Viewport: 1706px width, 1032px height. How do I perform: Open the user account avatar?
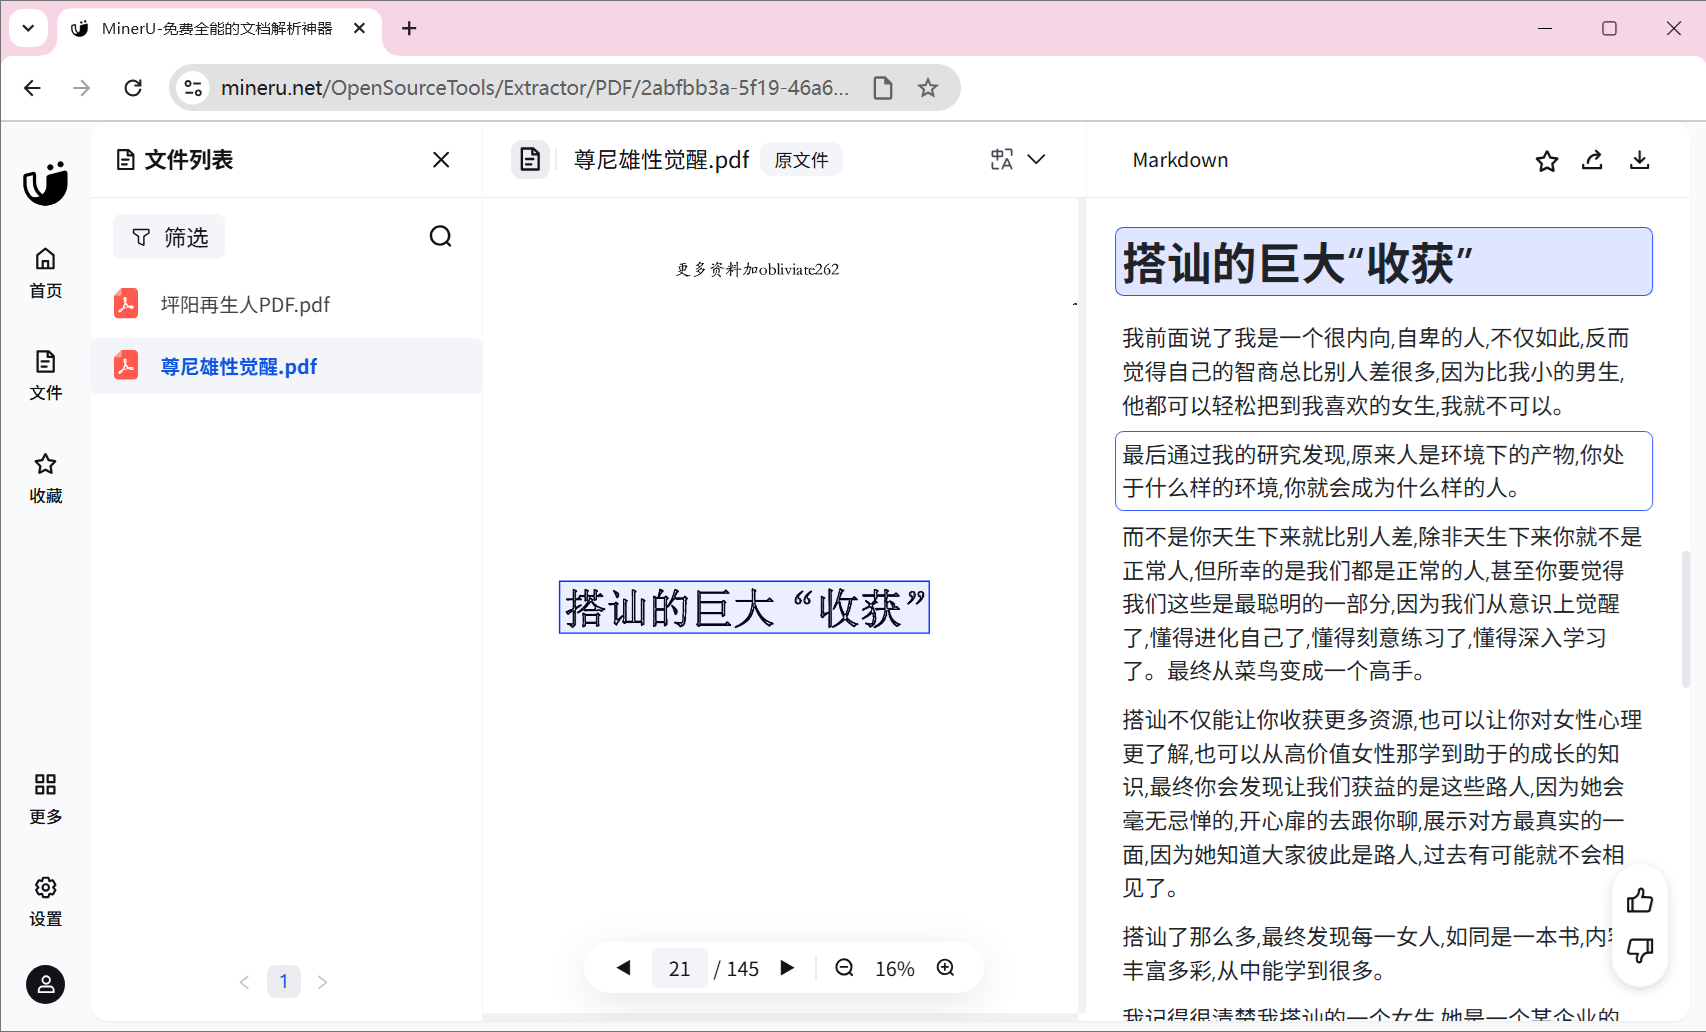tap(45, 984)
